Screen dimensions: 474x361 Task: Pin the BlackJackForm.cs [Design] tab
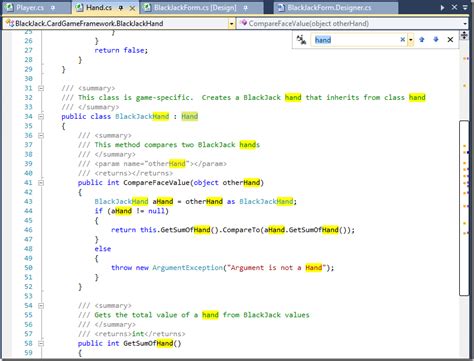click(x=245, y=8)
